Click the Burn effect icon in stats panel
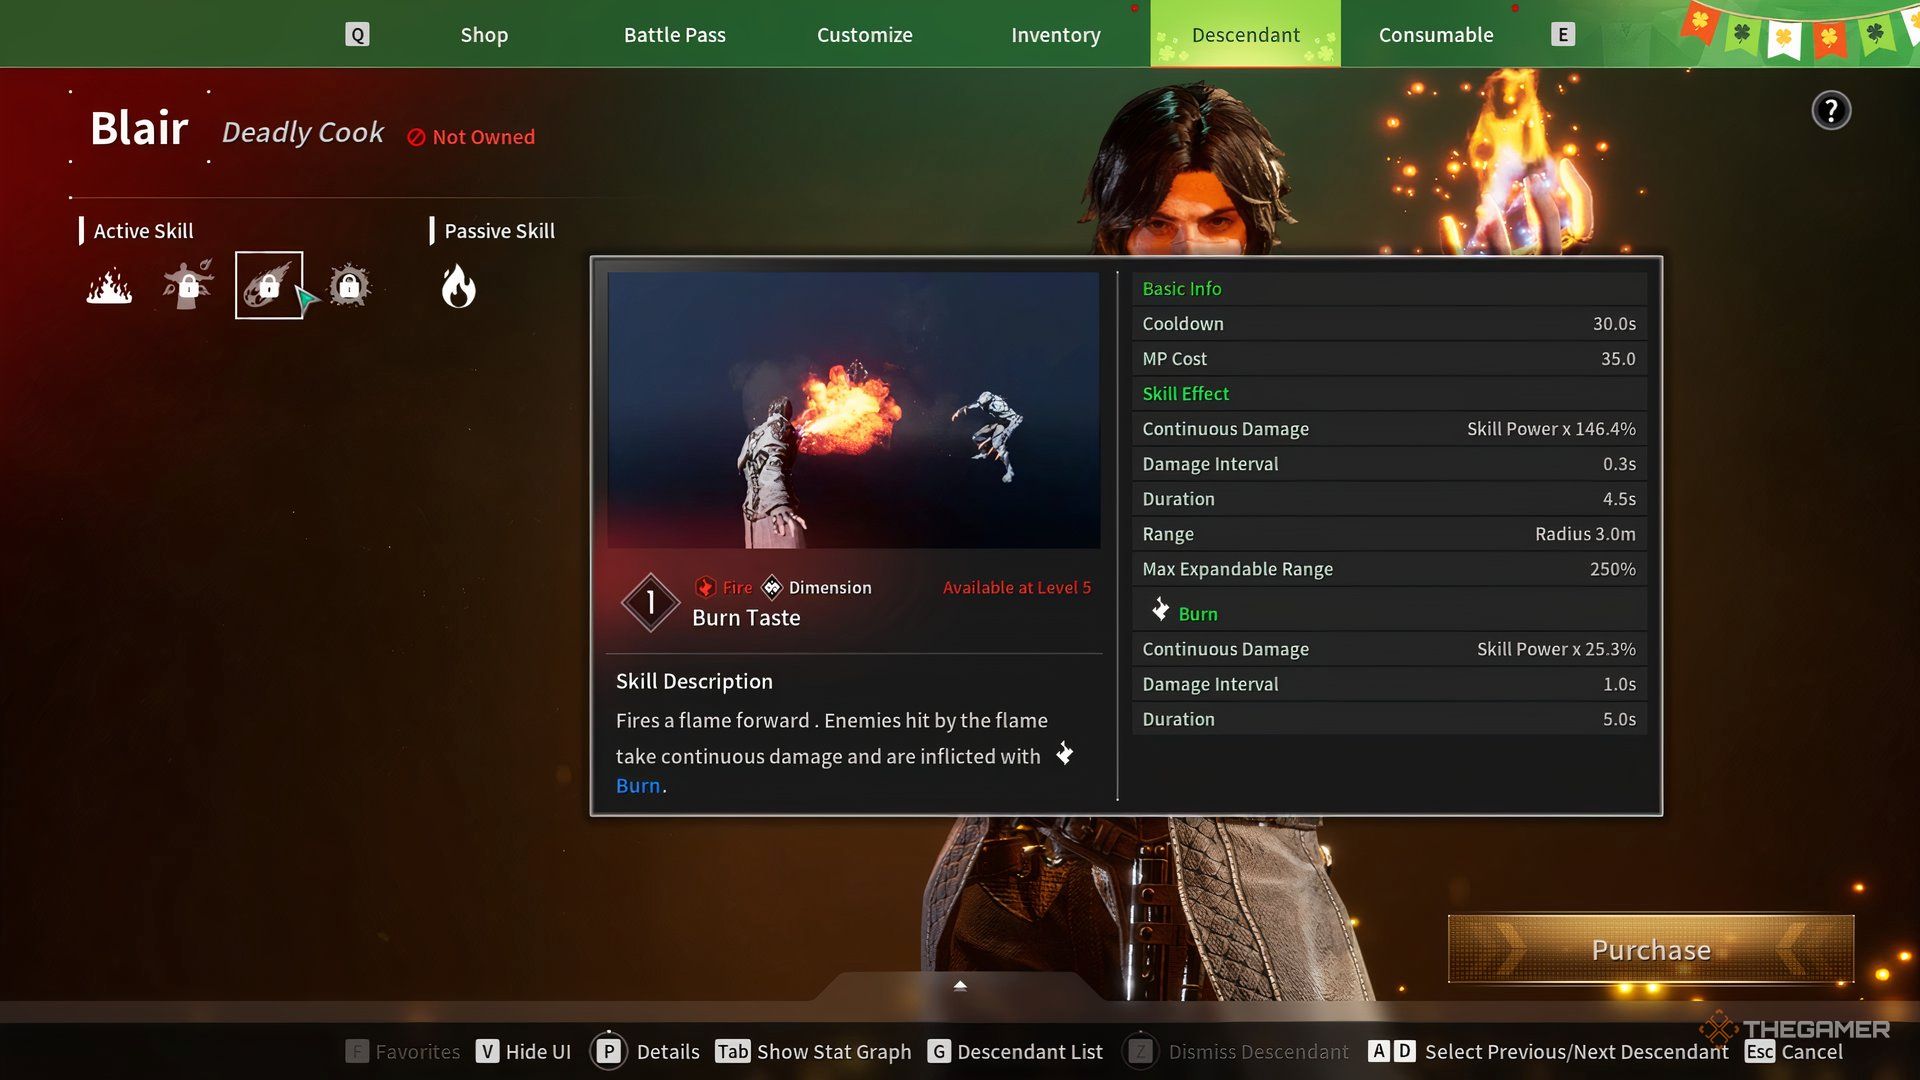This screenshot has height=1080, width=1920. click(x=1160, y=609)
